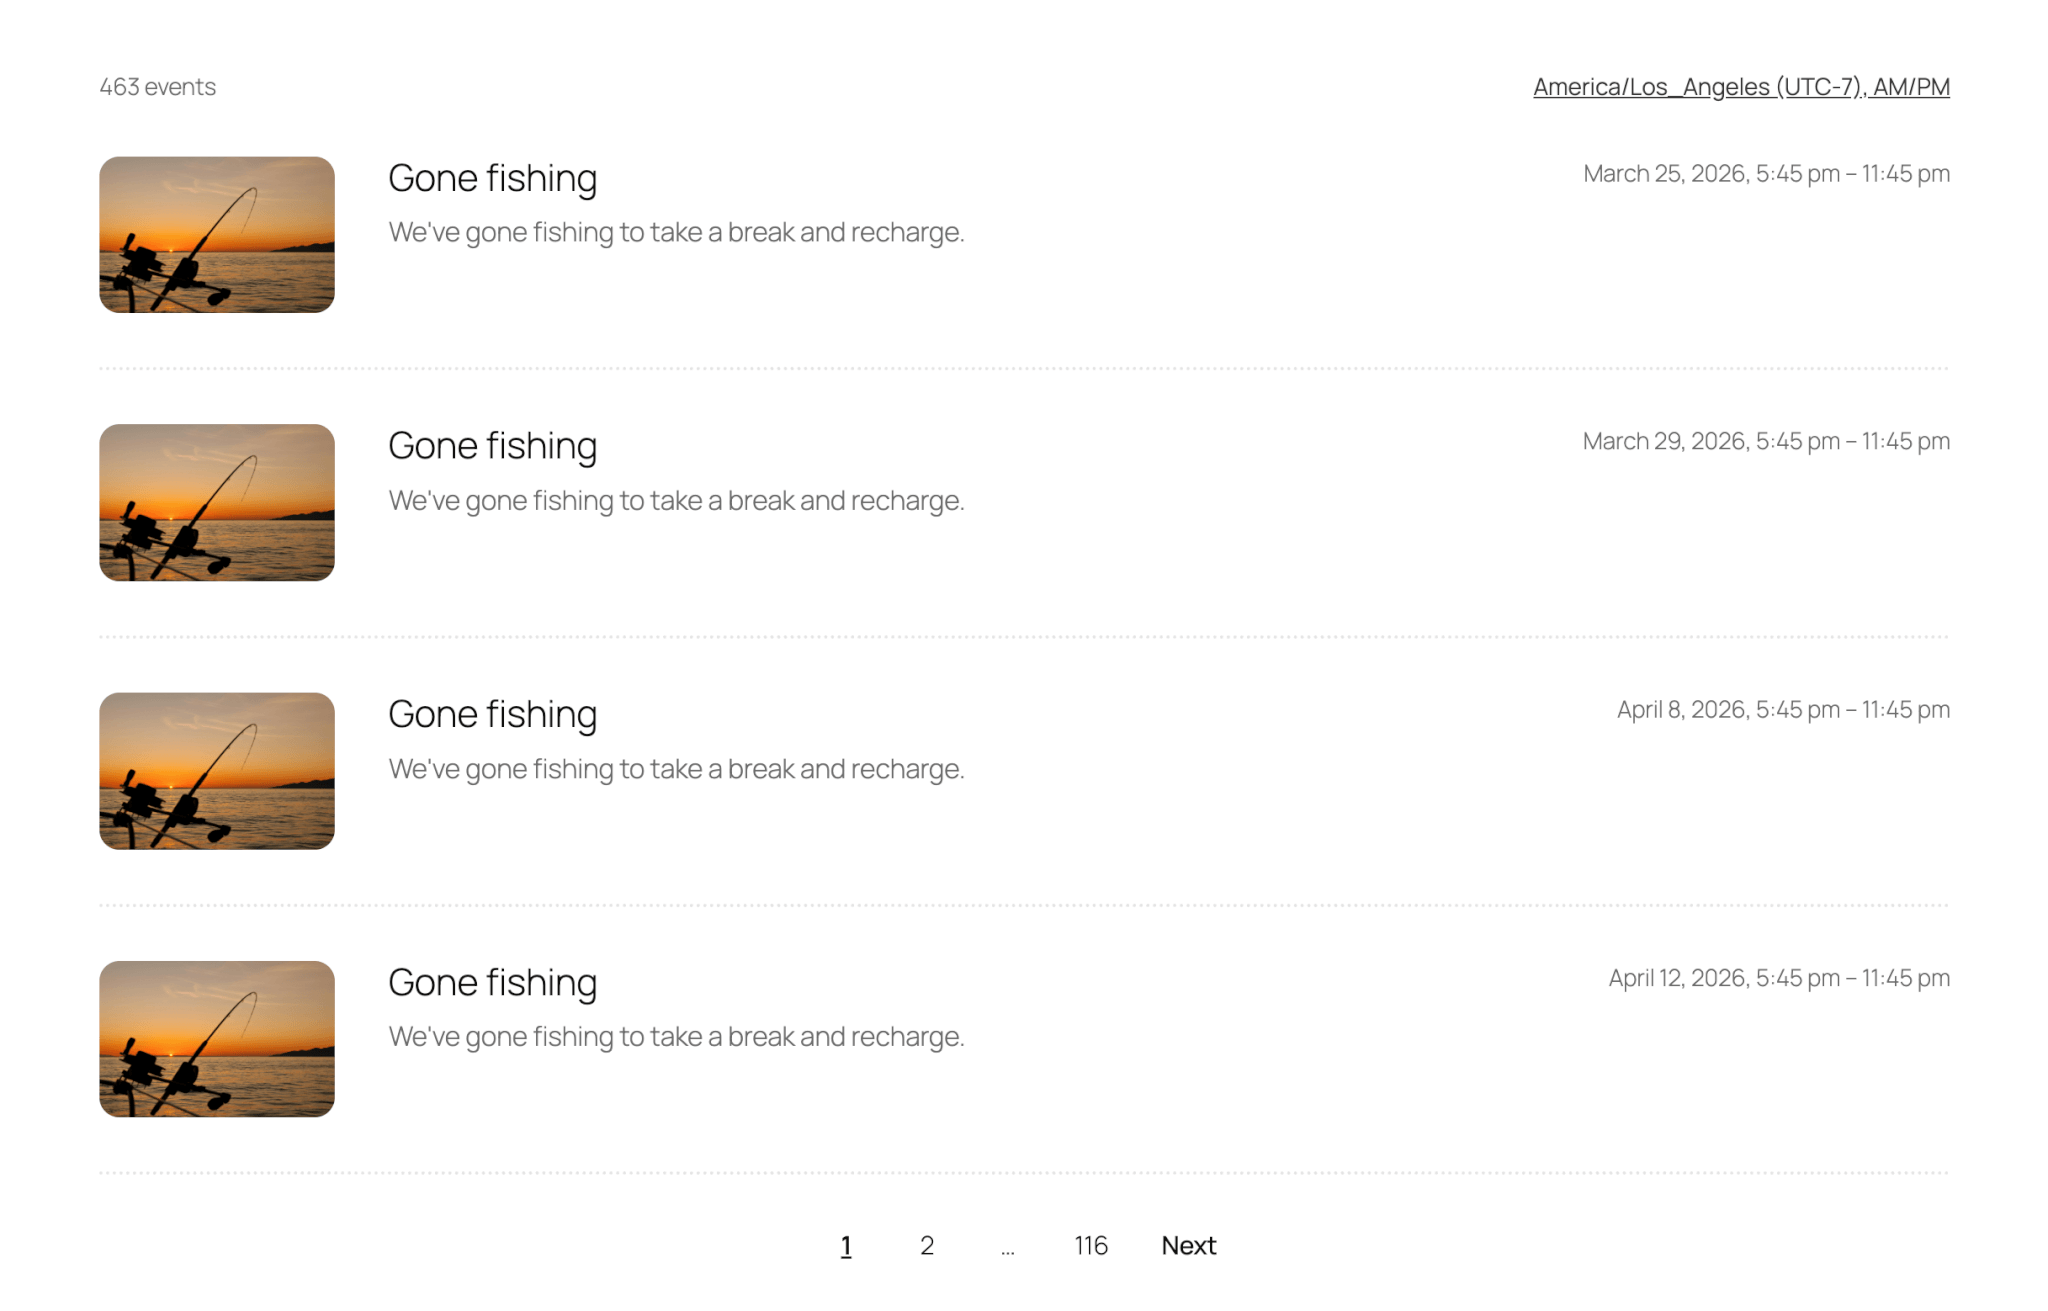Open the Gone fishing title dated March 29
Image resolution: width=2048 pixels, height=1311 pixels.
point(492,446)
